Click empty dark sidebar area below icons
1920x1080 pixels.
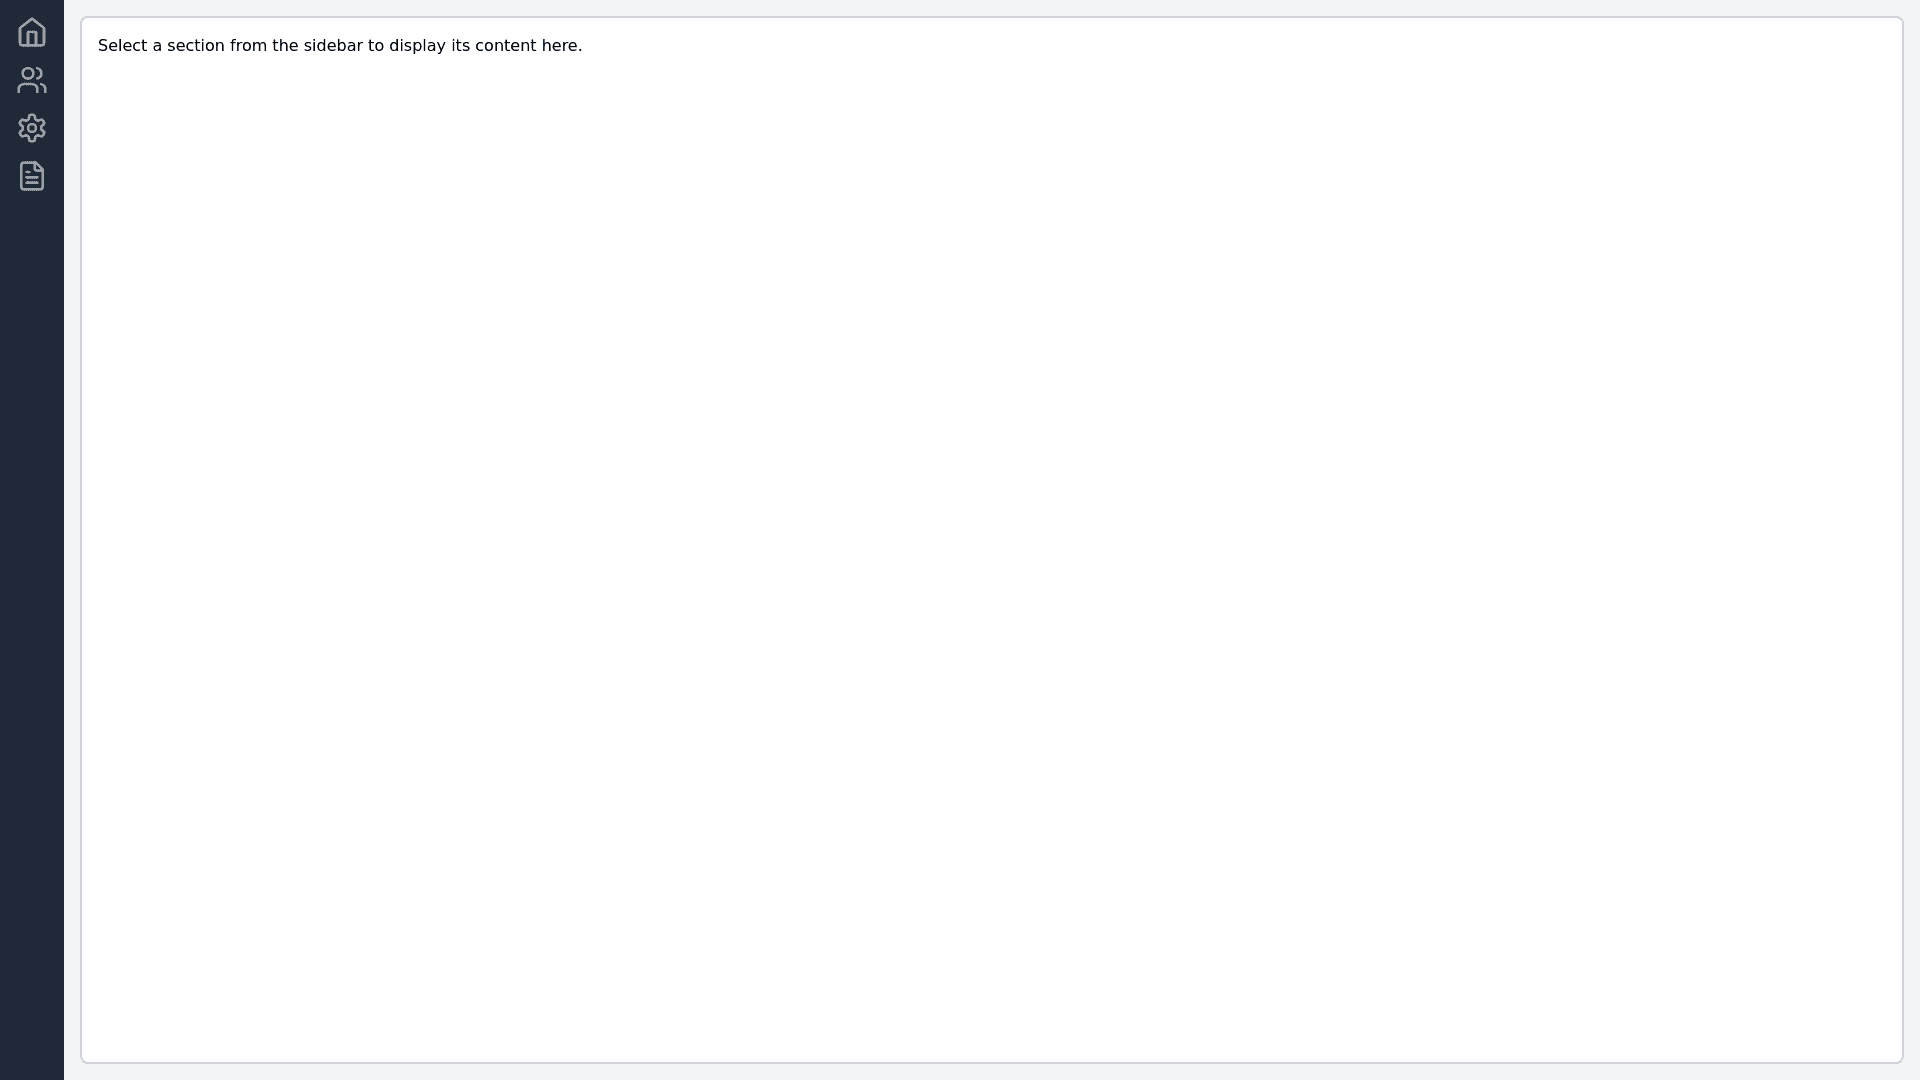(x=32, y=600)
